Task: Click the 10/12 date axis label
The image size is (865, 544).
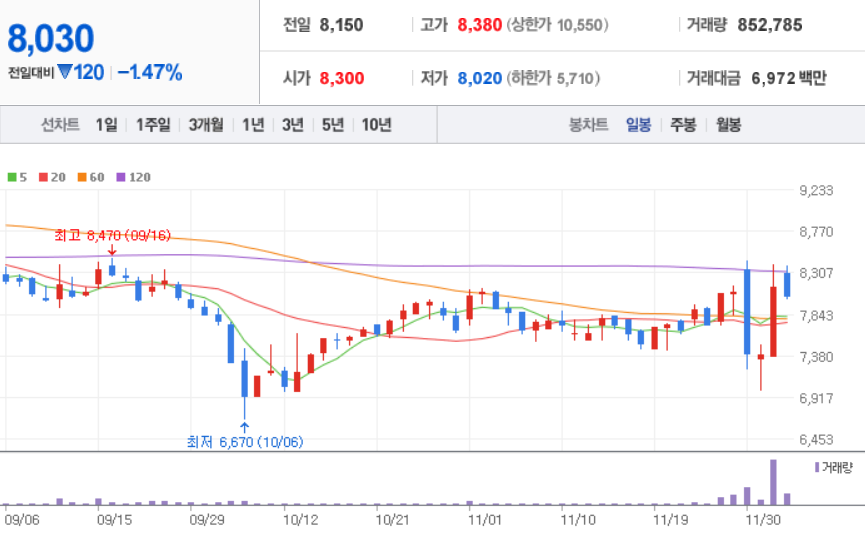Action: coord(301,520)
